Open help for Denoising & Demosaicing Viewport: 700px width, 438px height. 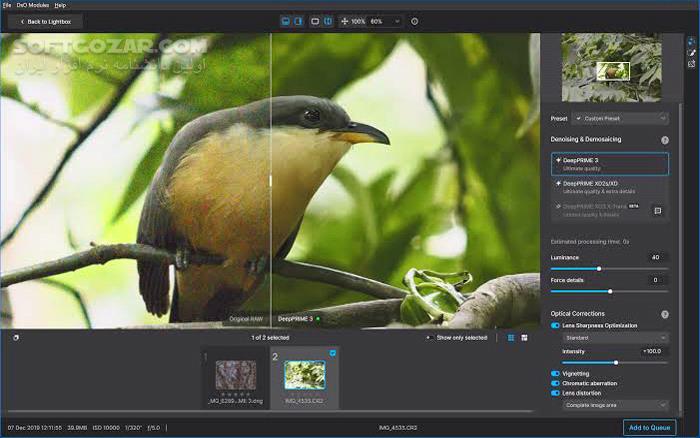(x=665, y=140)
